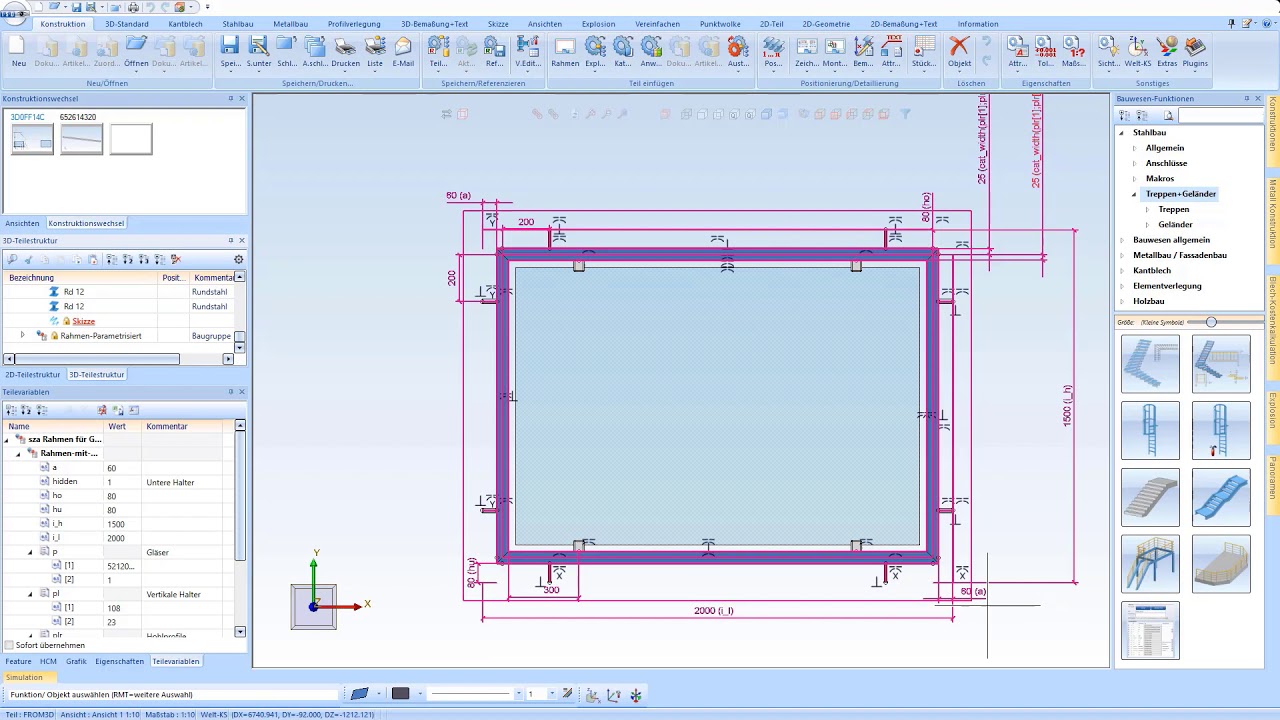The image size is (1280, 720).
Task: Click the search field in Bauwesen-Funktionen
Action: (x=1220, y=116)
